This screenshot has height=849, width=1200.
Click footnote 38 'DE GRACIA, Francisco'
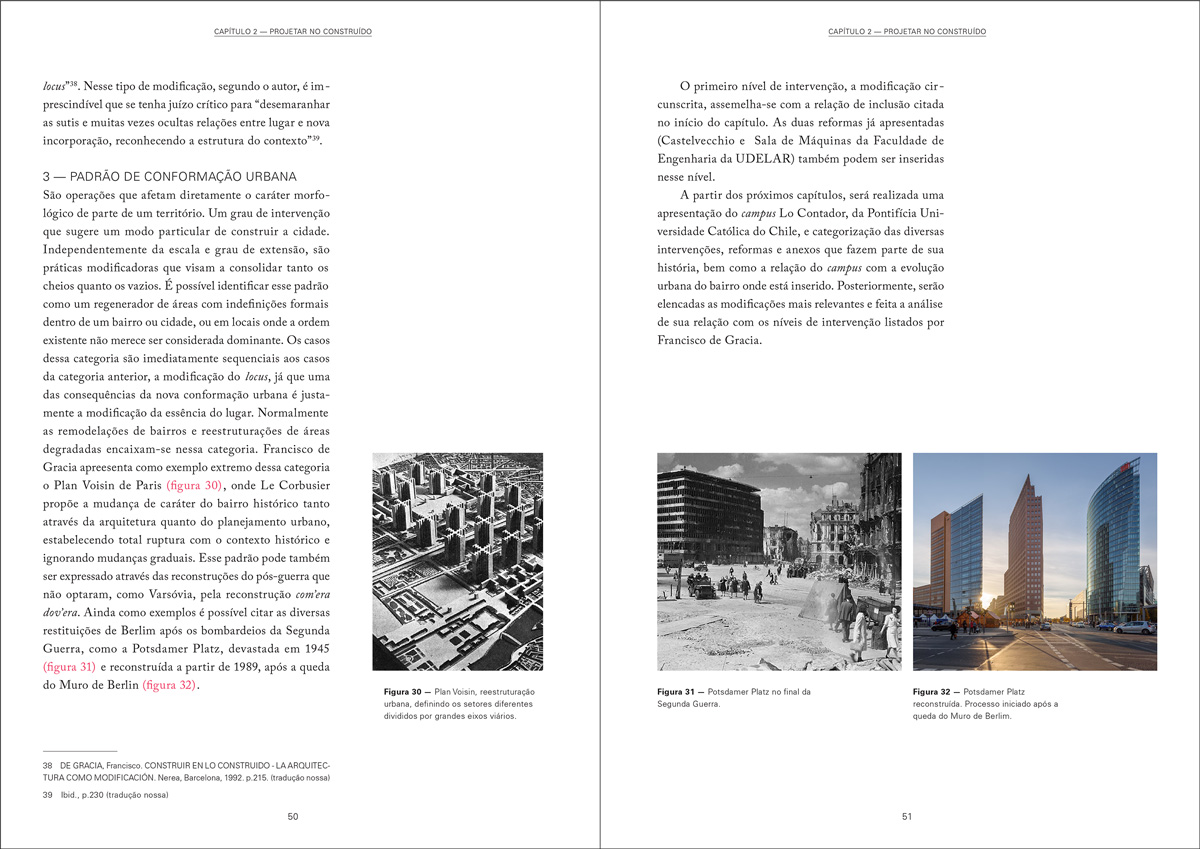pos(99,765)
